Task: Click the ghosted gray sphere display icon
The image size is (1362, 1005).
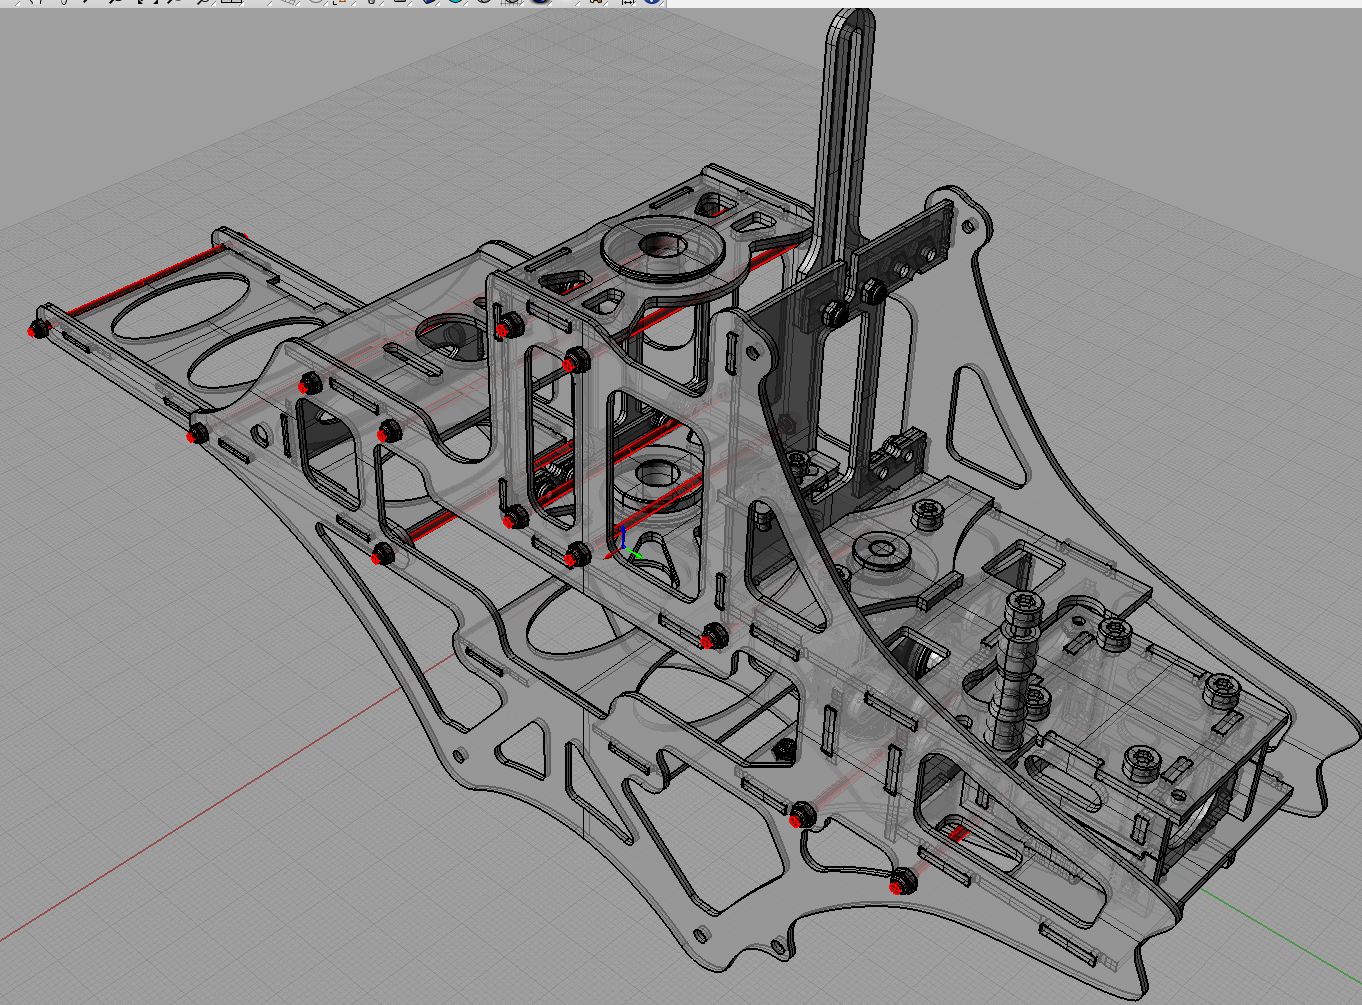Action: pyautogui.click(x=483, y=5)
